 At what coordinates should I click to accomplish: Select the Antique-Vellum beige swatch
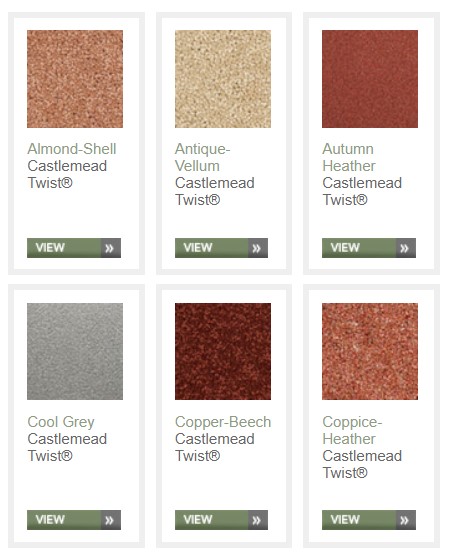click(x=223, y=79)
